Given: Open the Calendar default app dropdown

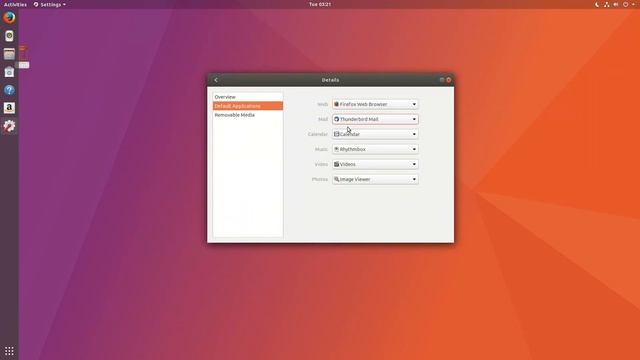Looking at the screenshot, I should pyautogui.click(x=375, y=134).
